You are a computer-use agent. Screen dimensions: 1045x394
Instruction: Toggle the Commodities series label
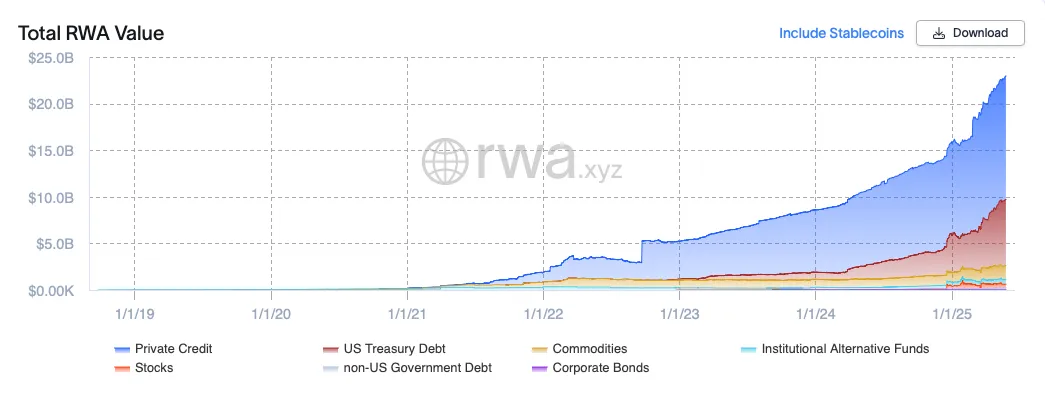tap(590, 349)
